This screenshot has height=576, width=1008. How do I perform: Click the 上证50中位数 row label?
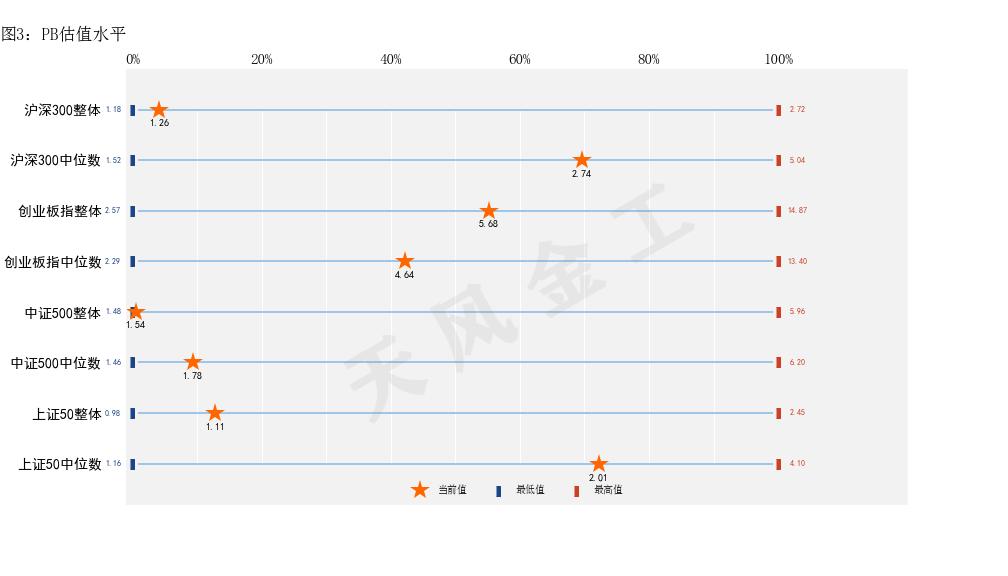pyautogui.click(x=60, y=464)
